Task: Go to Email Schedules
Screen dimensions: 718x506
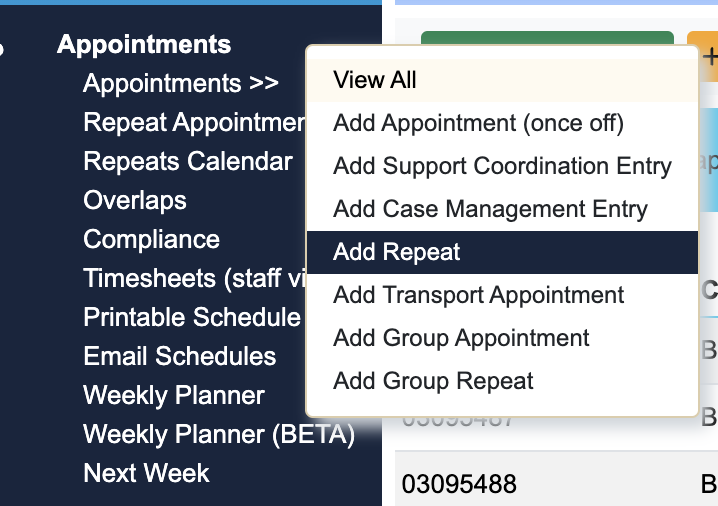Action: click(x=180, y=356)
